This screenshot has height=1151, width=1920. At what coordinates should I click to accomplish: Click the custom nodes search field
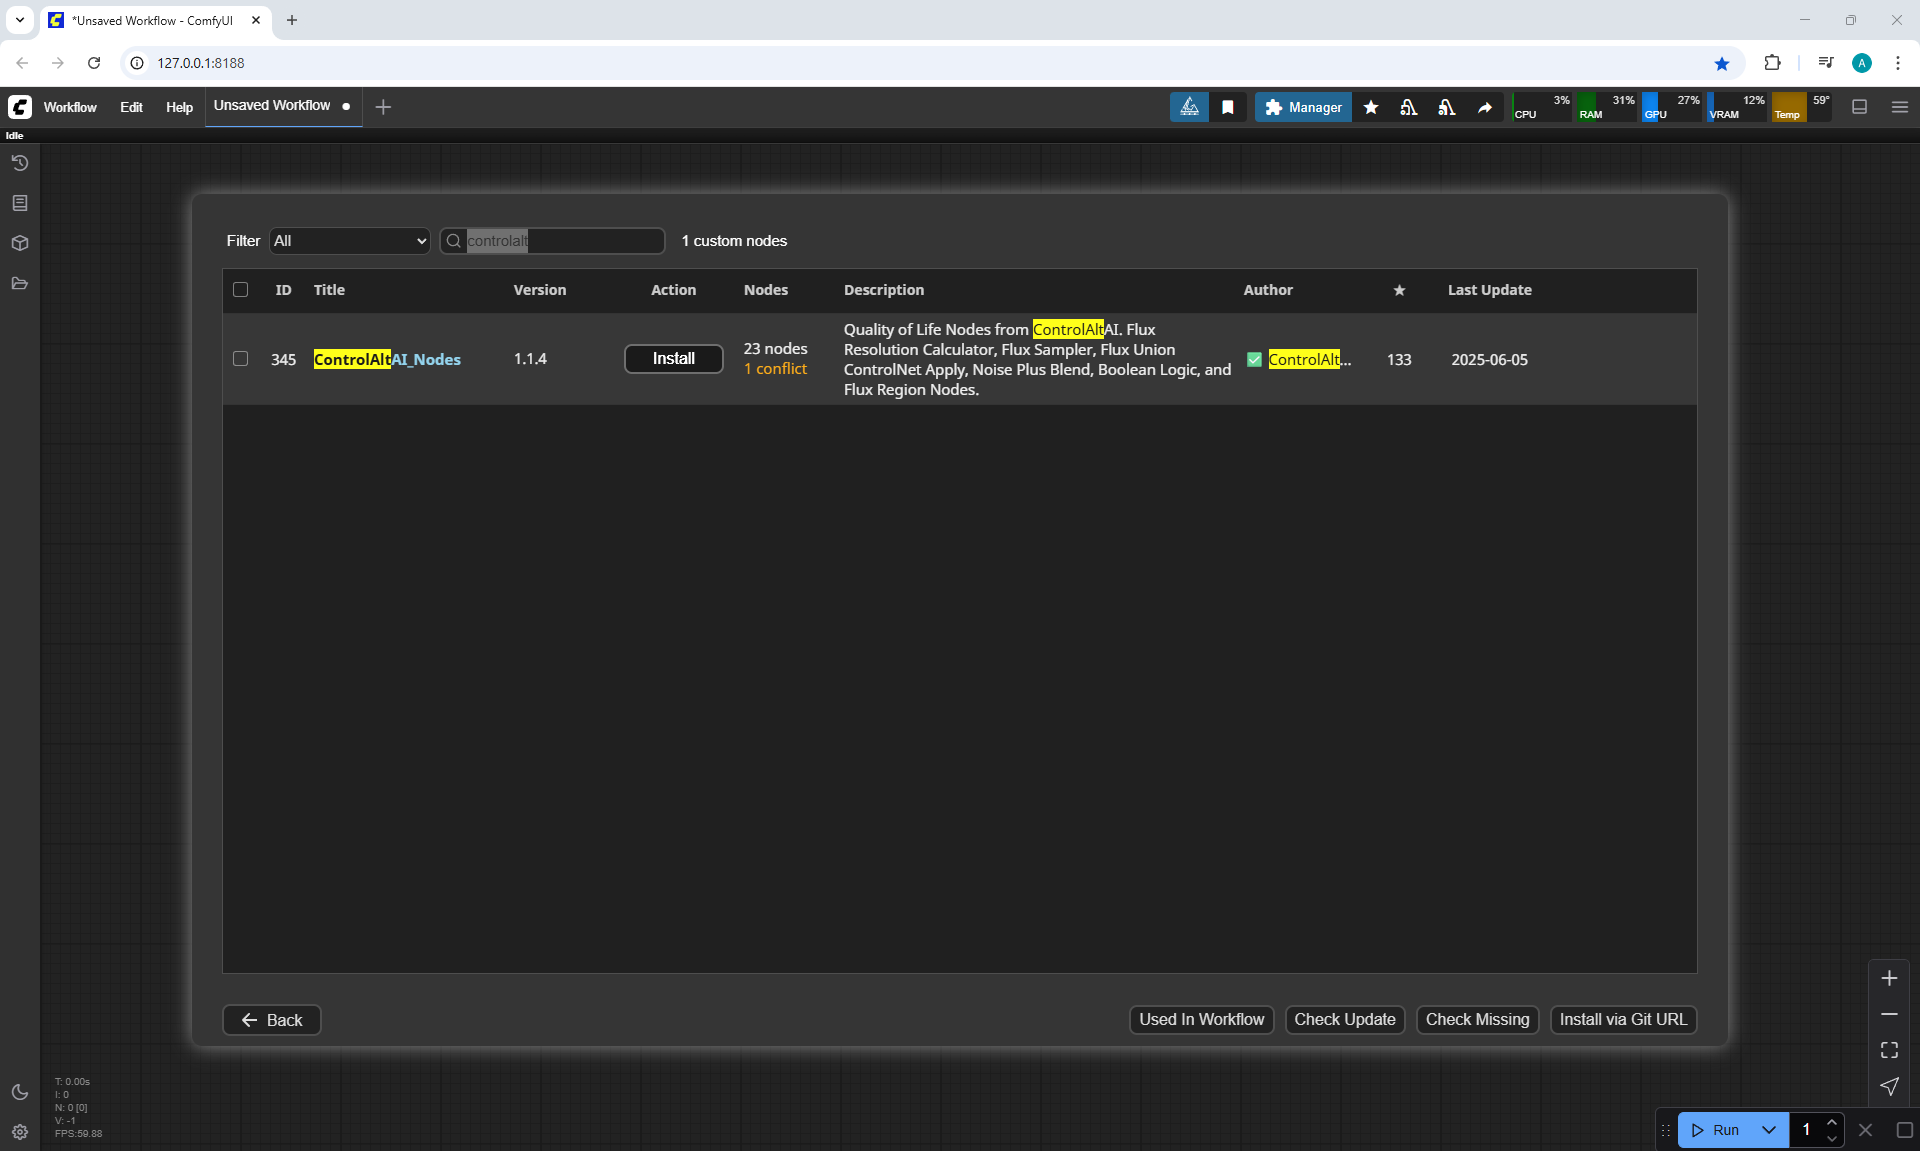562,241
